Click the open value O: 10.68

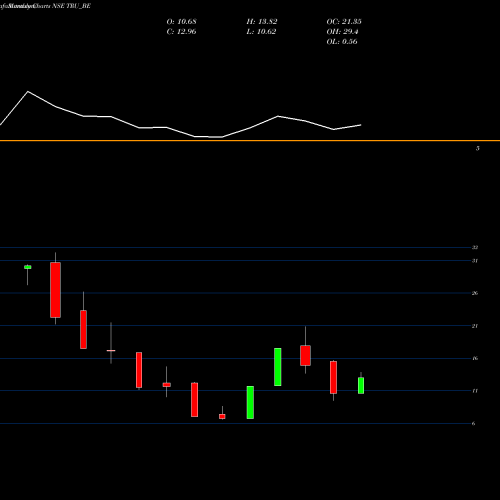[x=182, y=22]
